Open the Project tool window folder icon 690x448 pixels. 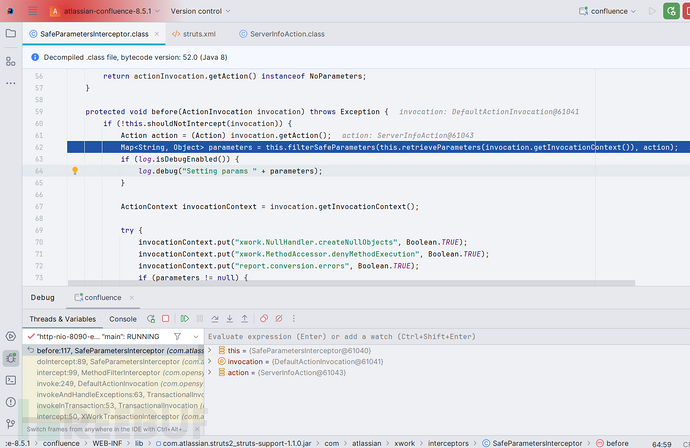[x=11, y=33]
